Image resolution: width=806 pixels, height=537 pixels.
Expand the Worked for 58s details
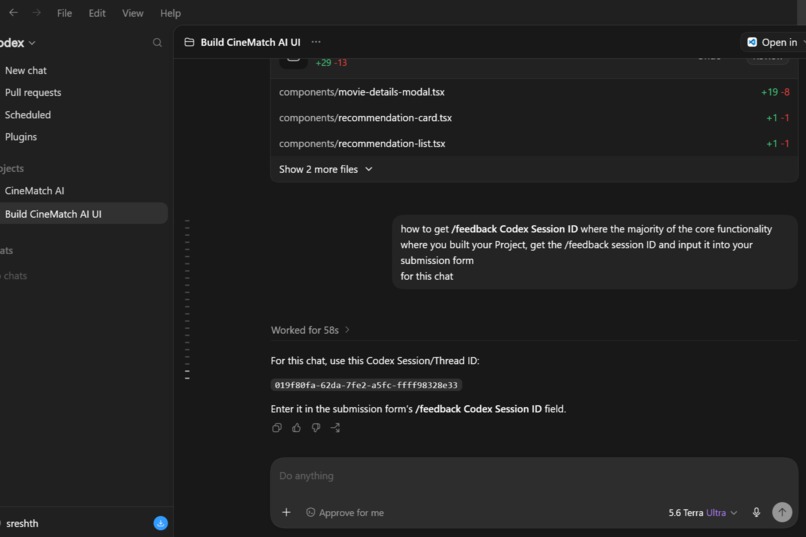[x=310, y=330]
